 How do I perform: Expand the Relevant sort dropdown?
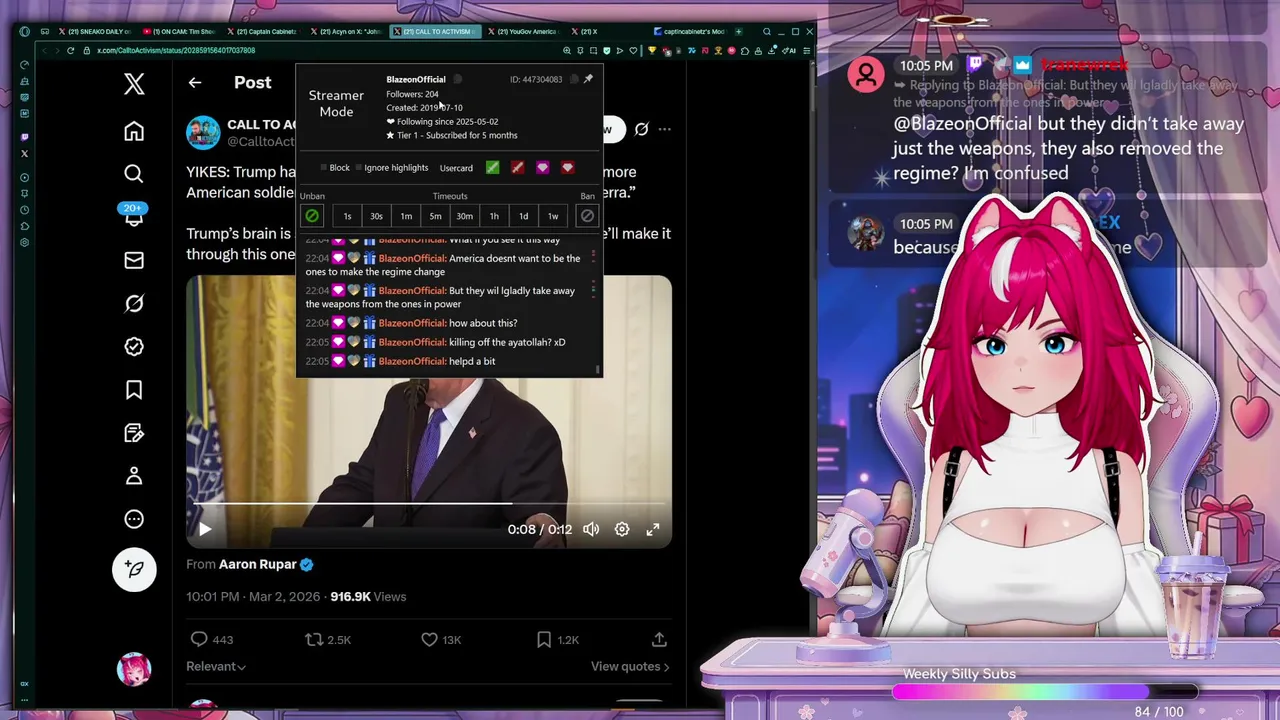pyautogui.click(x=216, y=666)
